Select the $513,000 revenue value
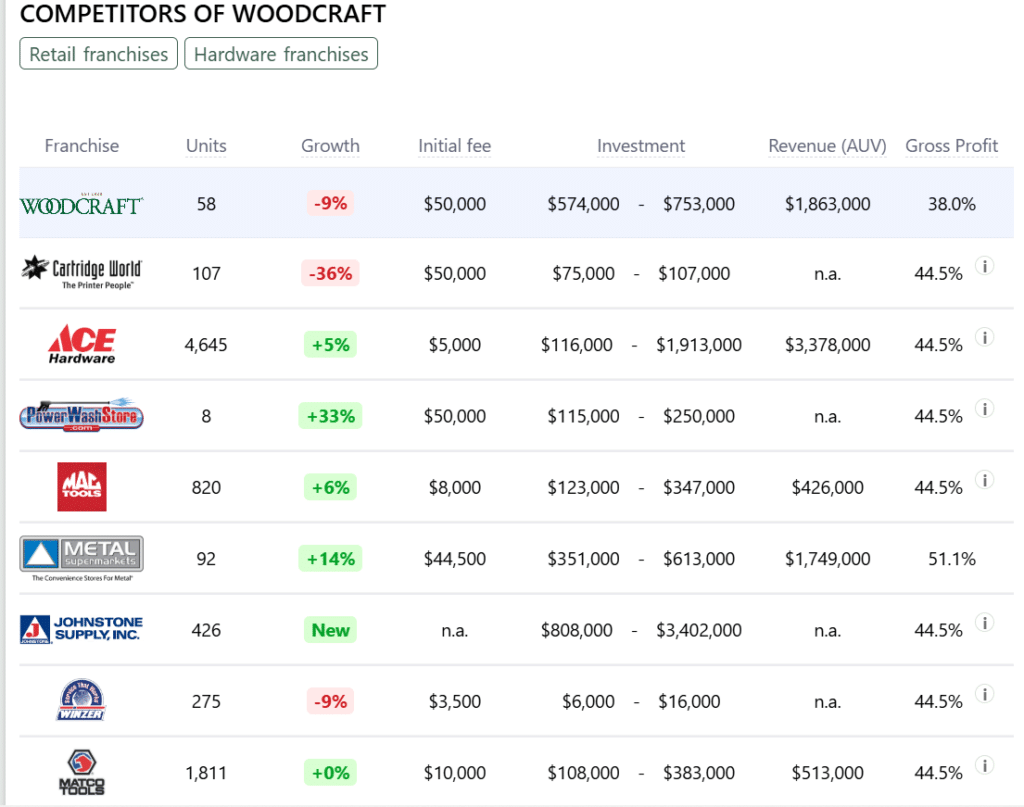This screenshot has width=1024, height=807. (x=827, y=773)
